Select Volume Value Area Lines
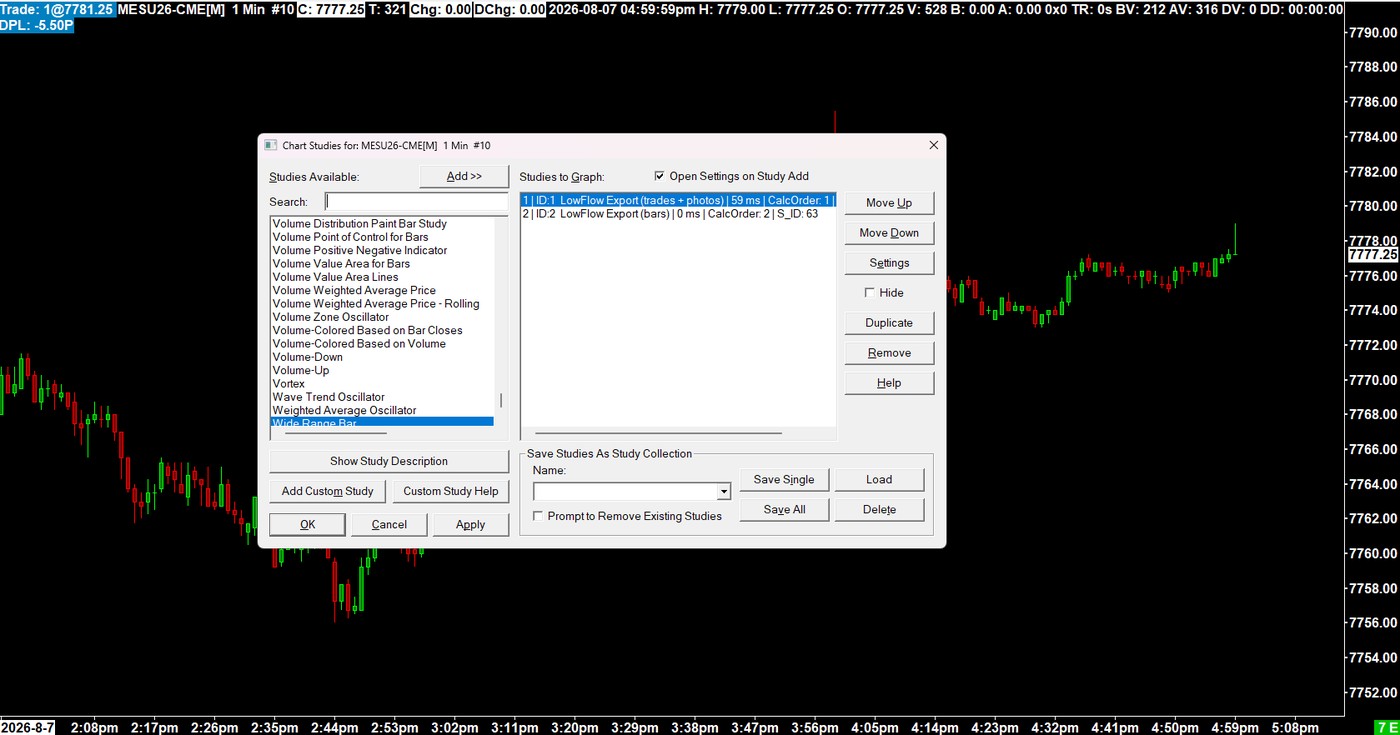 point(382,277)
